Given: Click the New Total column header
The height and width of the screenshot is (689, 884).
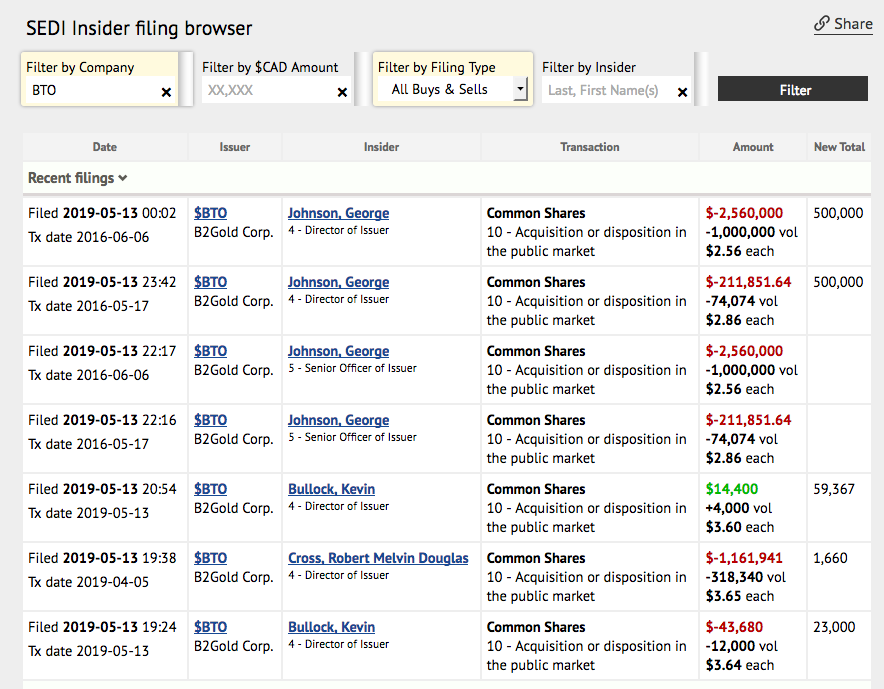Looking at the screenshot, I should tap(839, 147).
